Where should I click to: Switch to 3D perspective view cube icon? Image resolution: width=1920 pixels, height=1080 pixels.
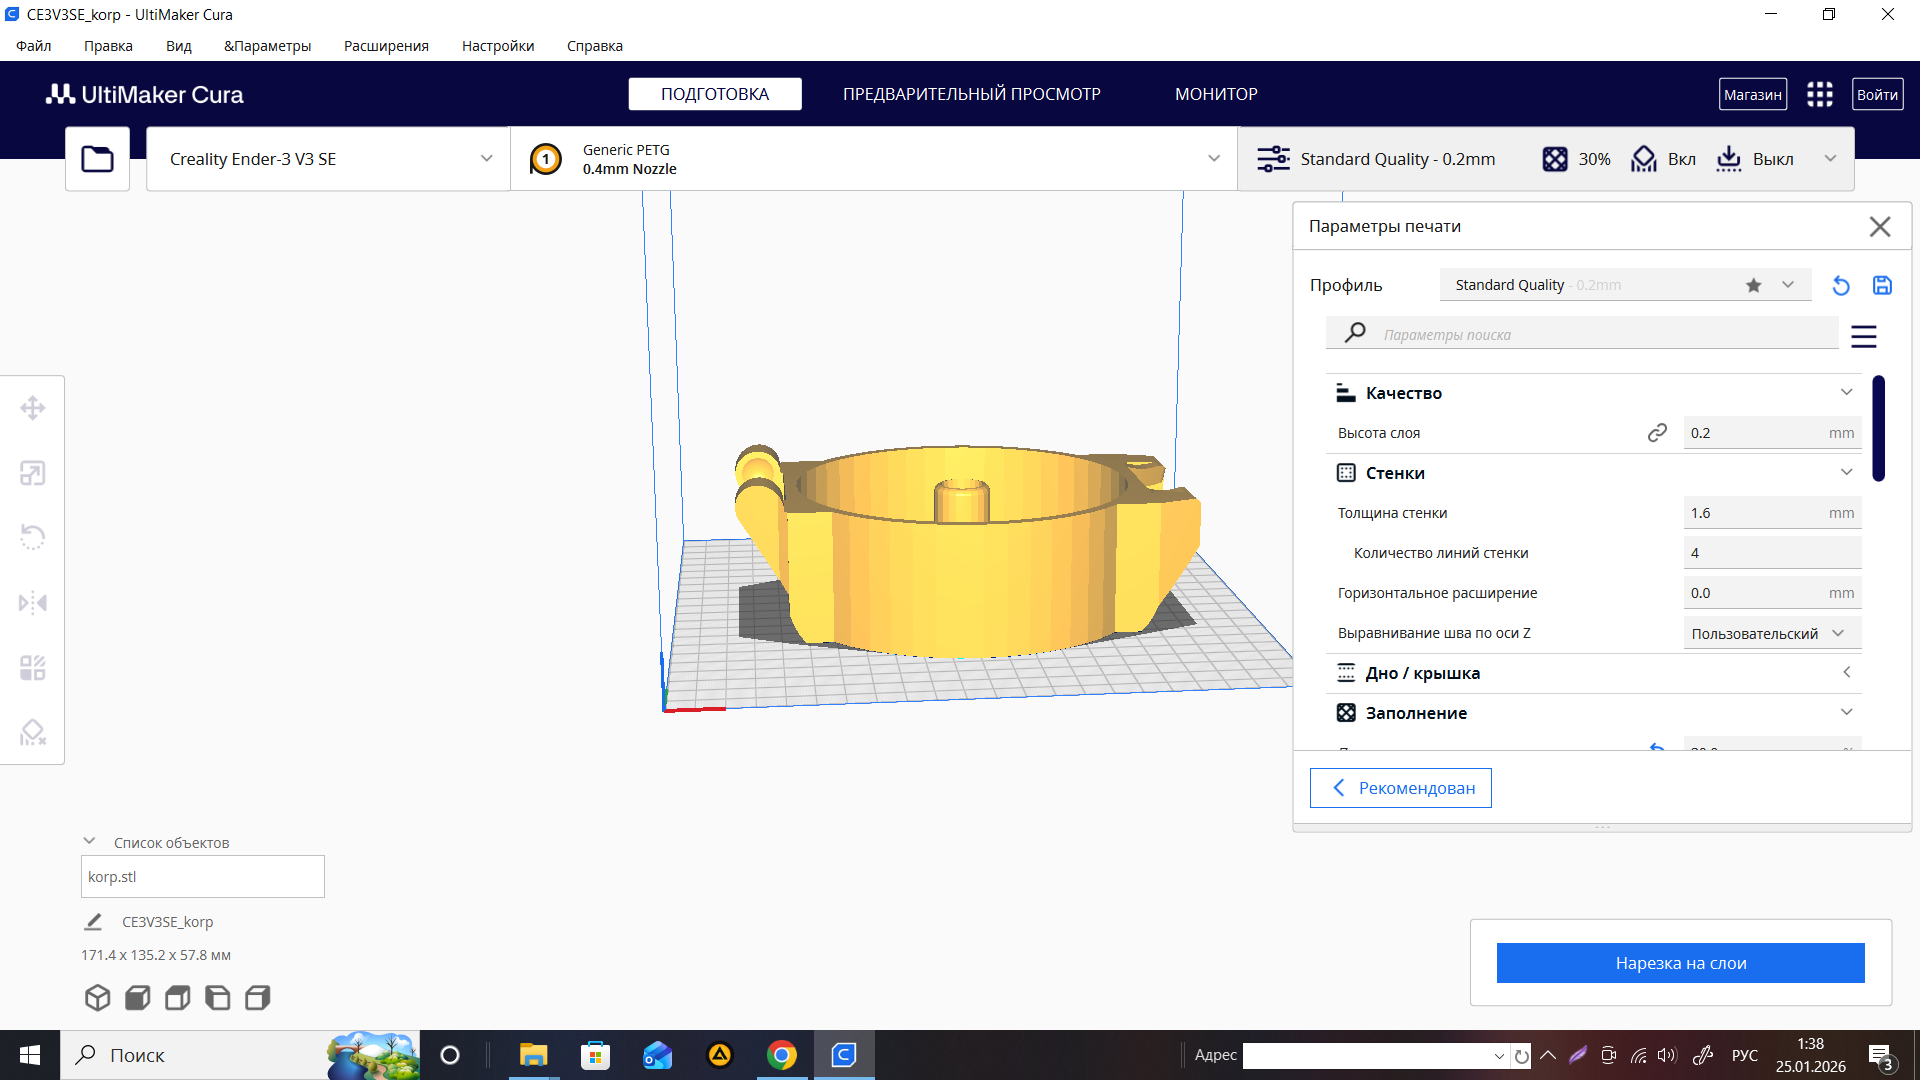pos(97,997)
